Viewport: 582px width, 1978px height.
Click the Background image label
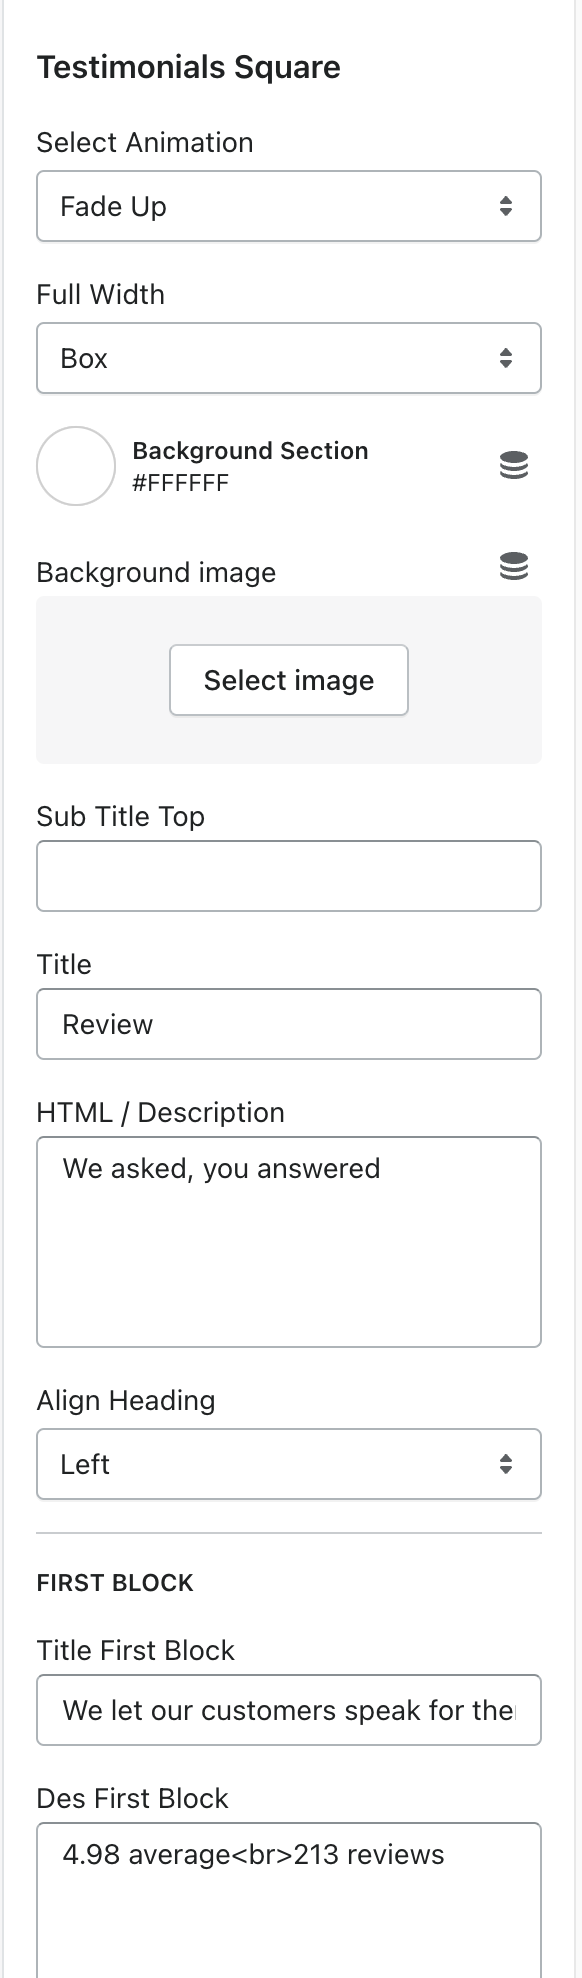[x=156, y=573]
